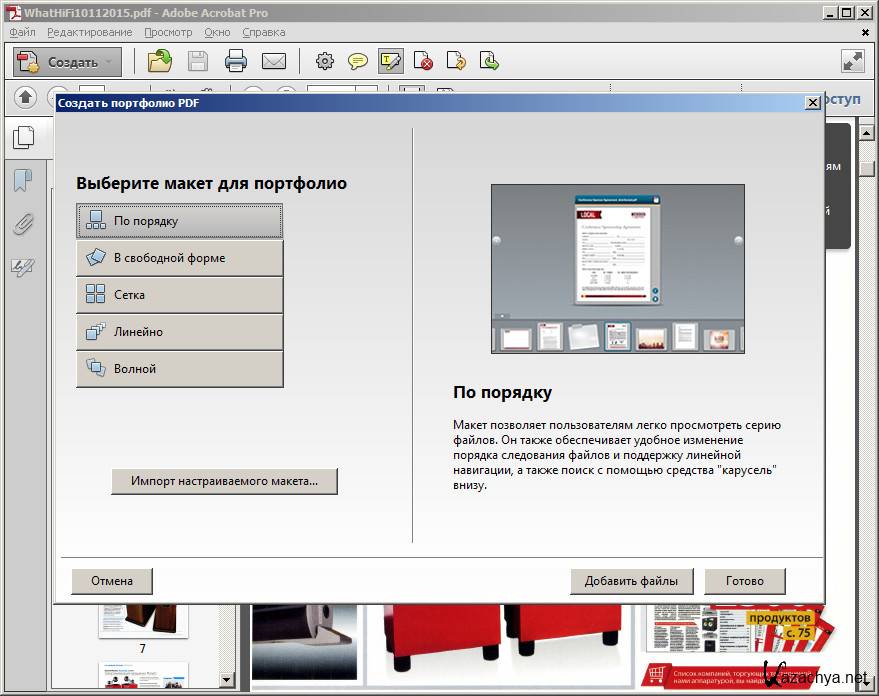This screenshot has height=696, width=879.
Task: Open the «Редактирование» menu
Action: pos(89,32)
